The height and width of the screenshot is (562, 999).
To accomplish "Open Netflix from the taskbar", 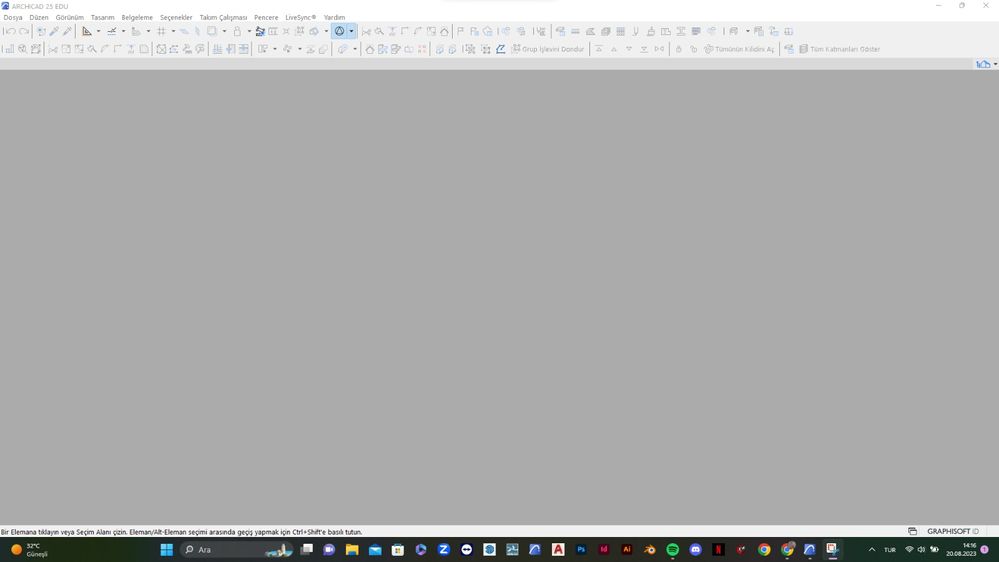I will tap(718, 549).
